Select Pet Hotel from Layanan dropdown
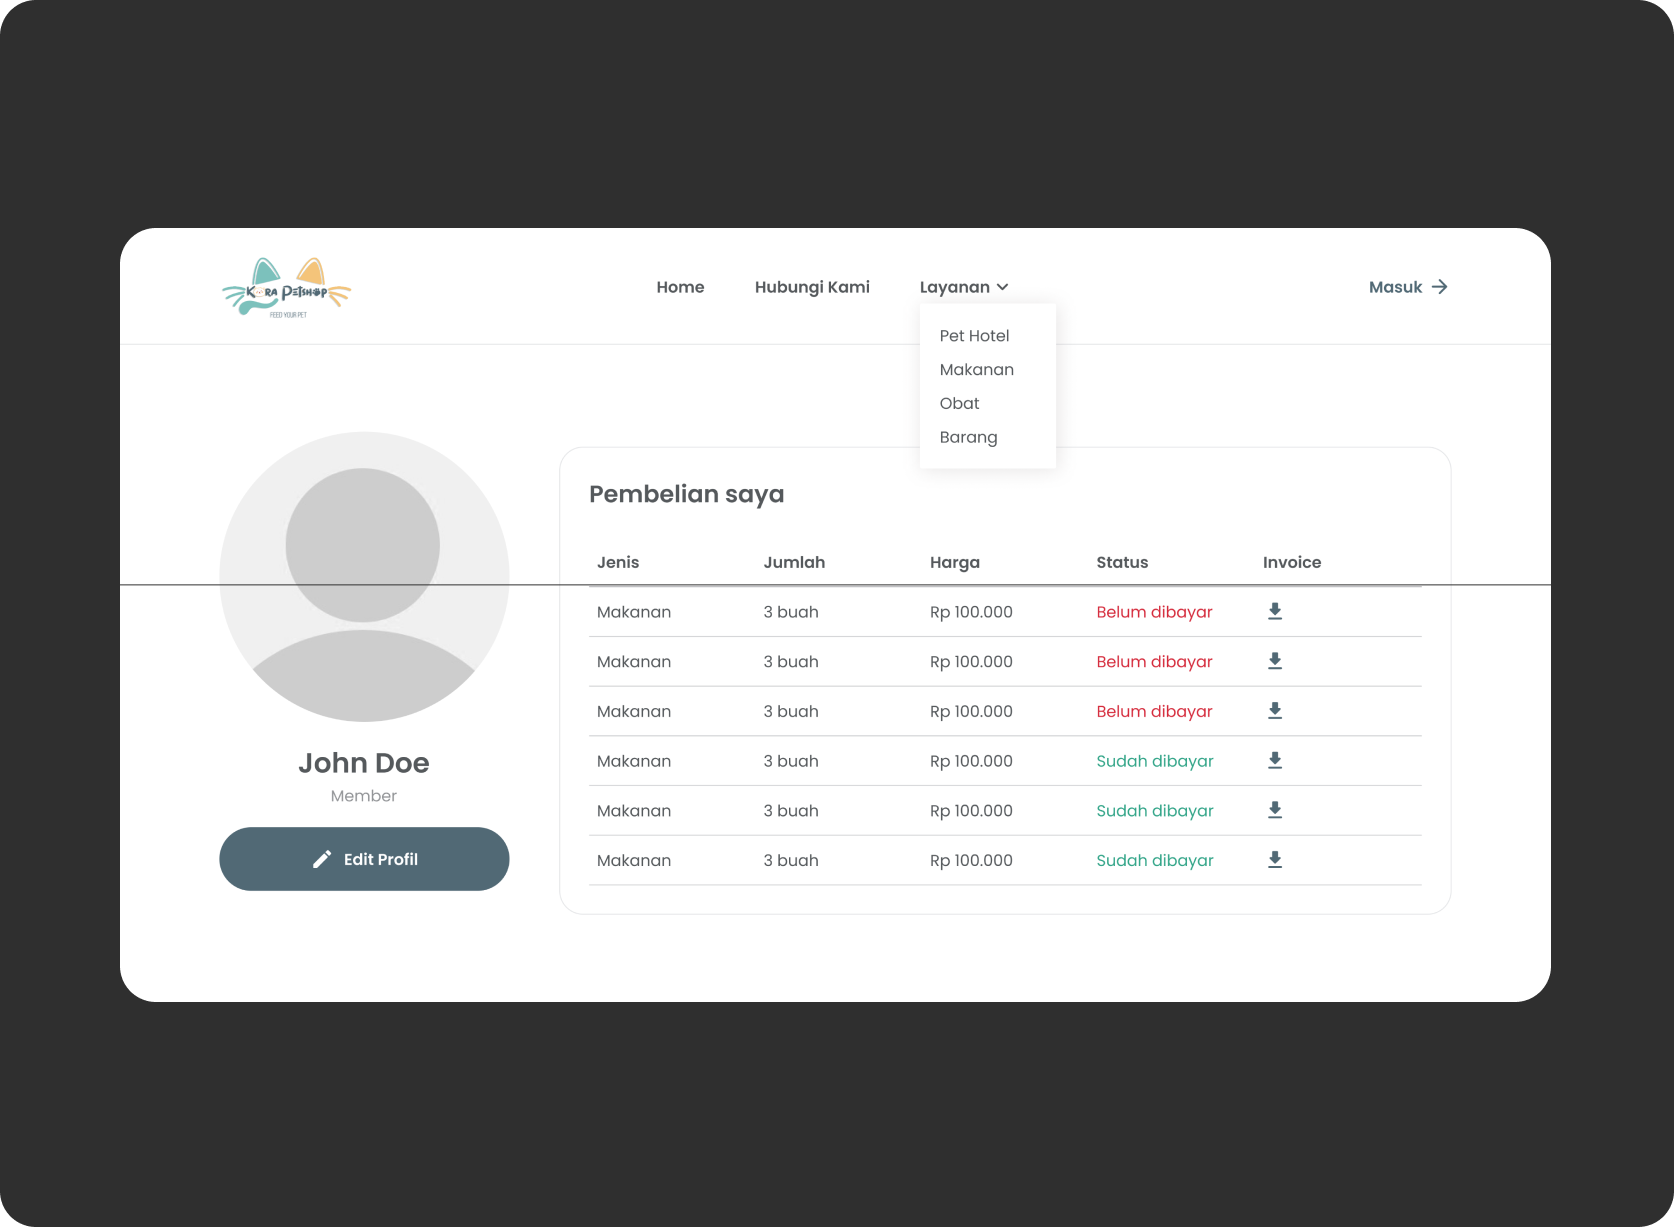The height and width of the screenshot is (1227, 1674). [x=974, y=336]
